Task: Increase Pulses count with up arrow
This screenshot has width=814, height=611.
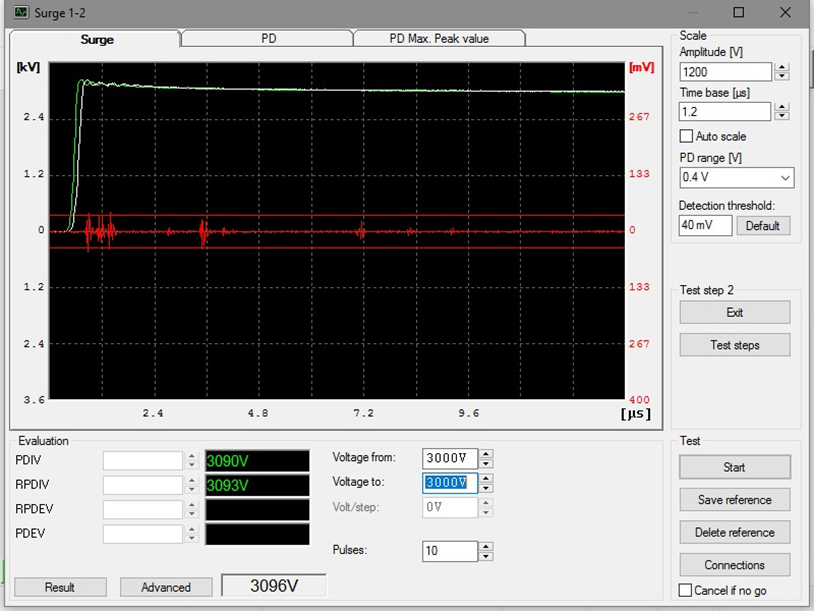Action: [486, 546]
